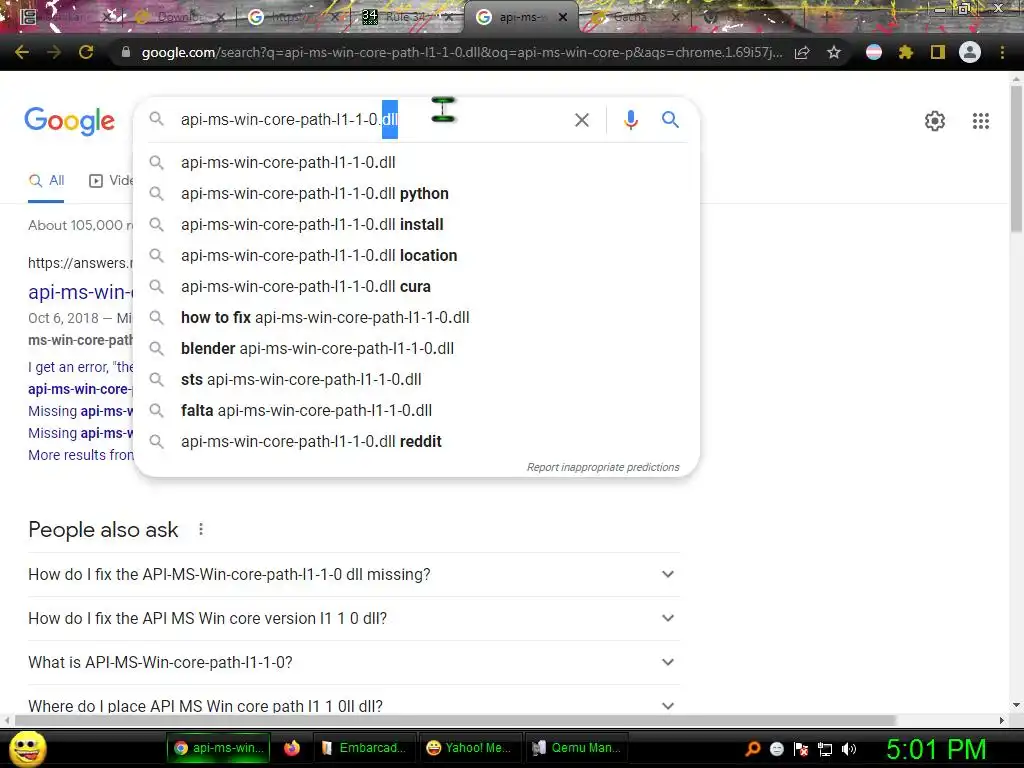This screenshot has width=1024, height=768.
Task: Switch to the 'Rule 34' browser tab
Action: (x=406, y=17)
